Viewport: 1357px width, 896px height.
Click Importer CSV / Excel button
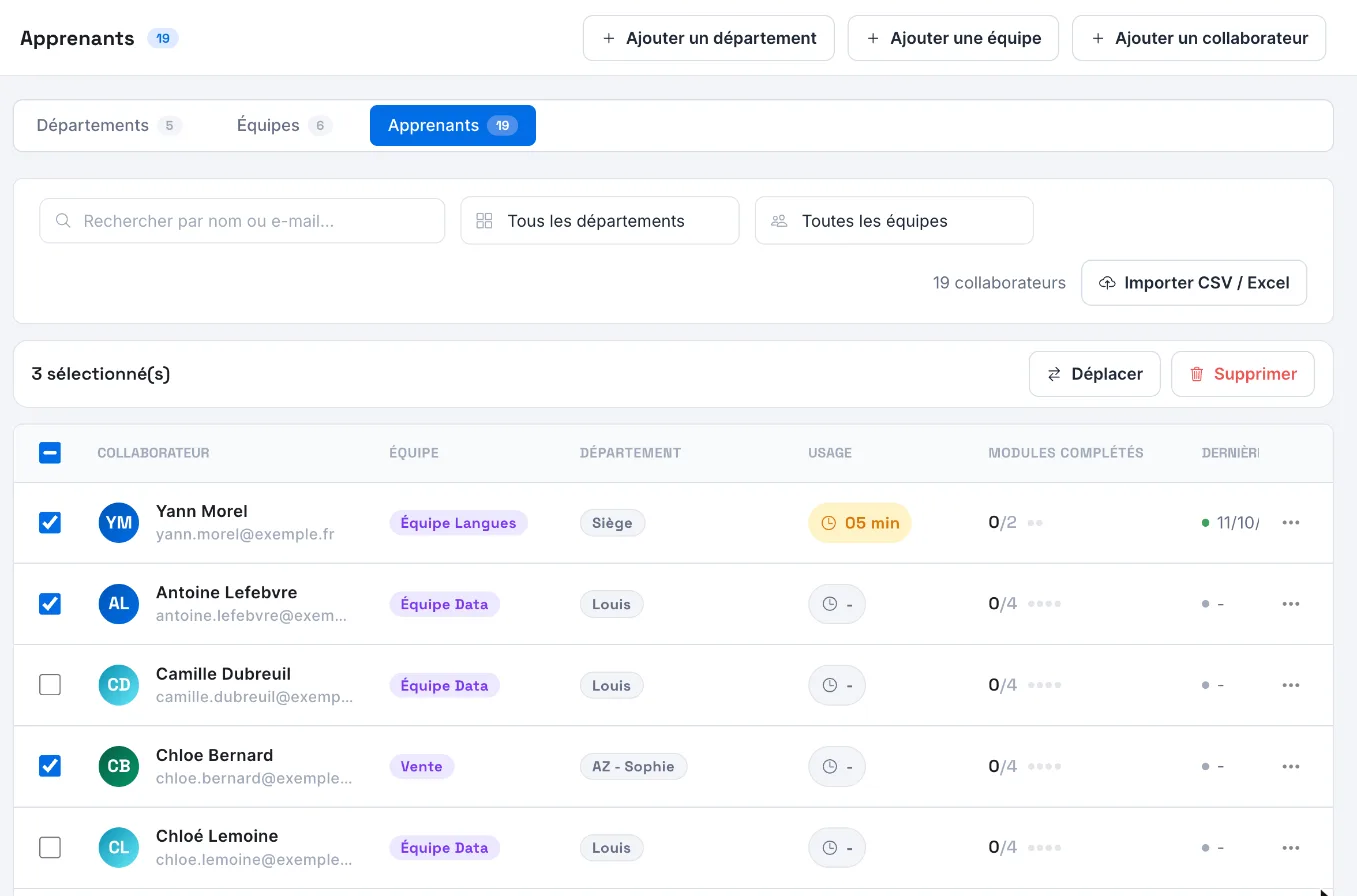1194,283
